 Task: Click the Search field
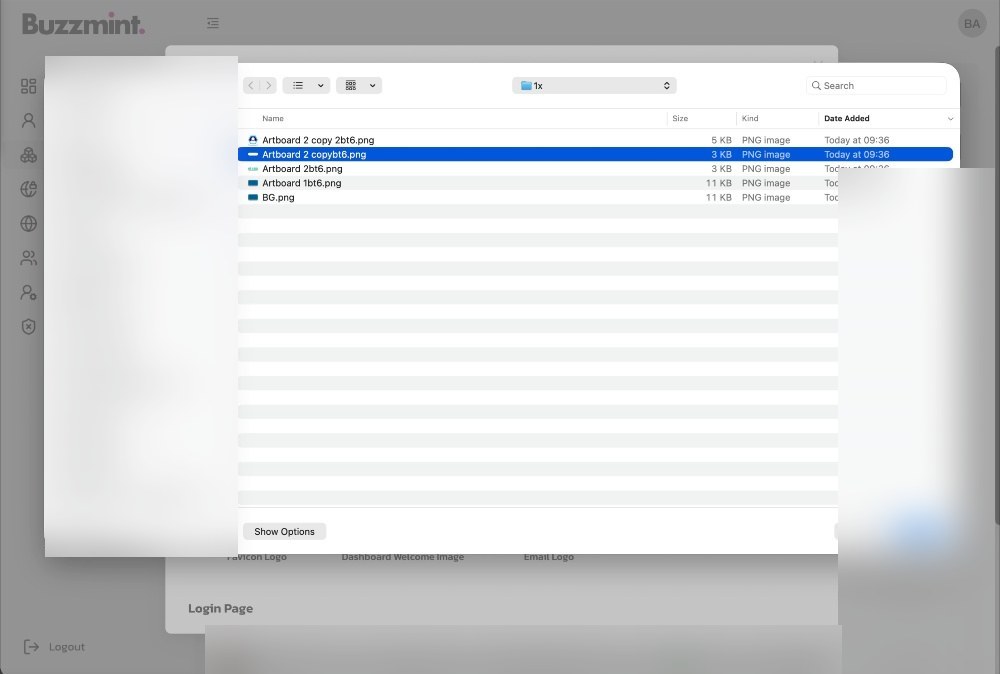point(876,85)
